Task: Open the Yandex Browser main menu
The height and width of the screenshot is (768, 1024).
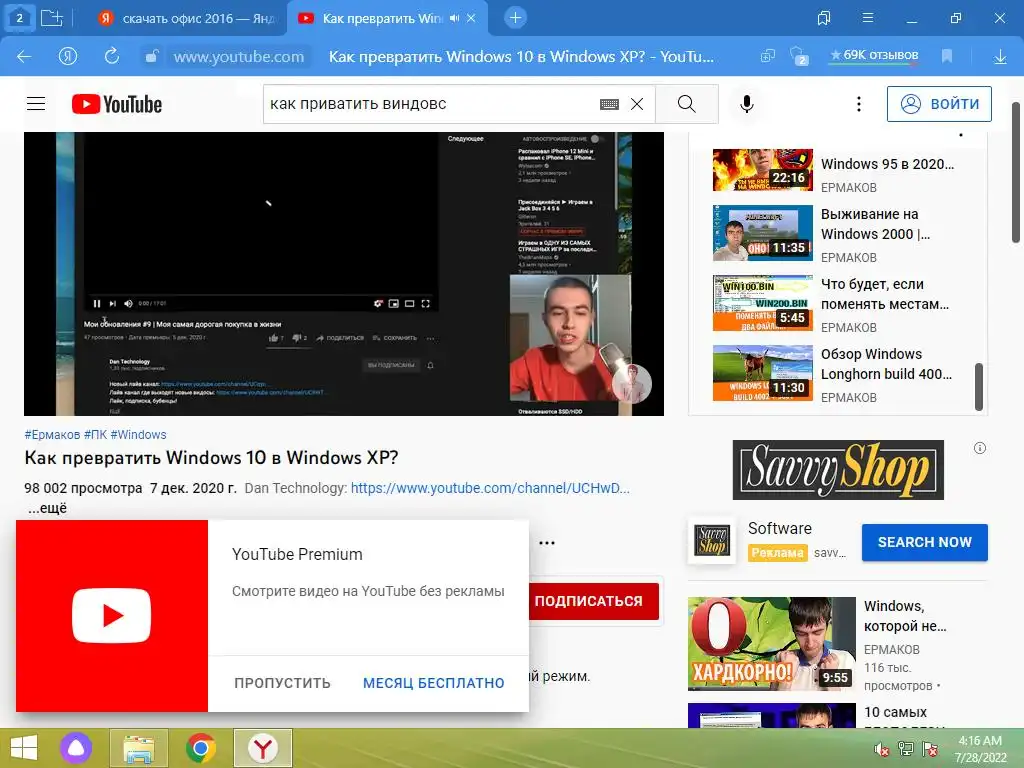Action: click(x=868, y=18)
